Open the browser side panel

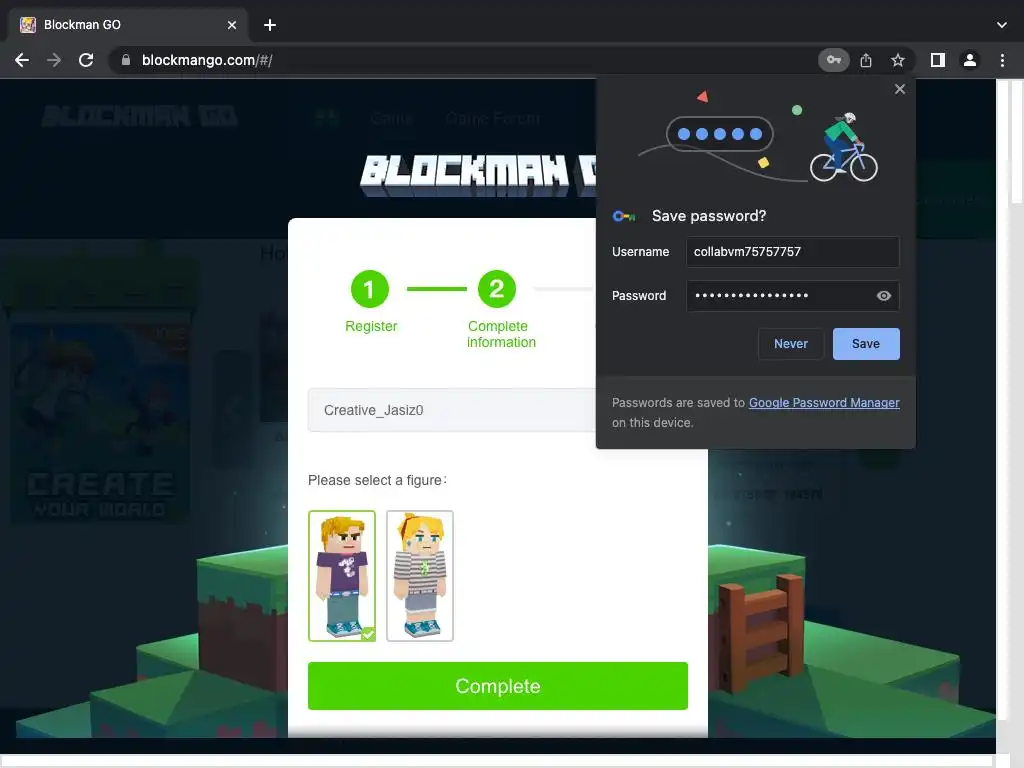pos(938,60)
